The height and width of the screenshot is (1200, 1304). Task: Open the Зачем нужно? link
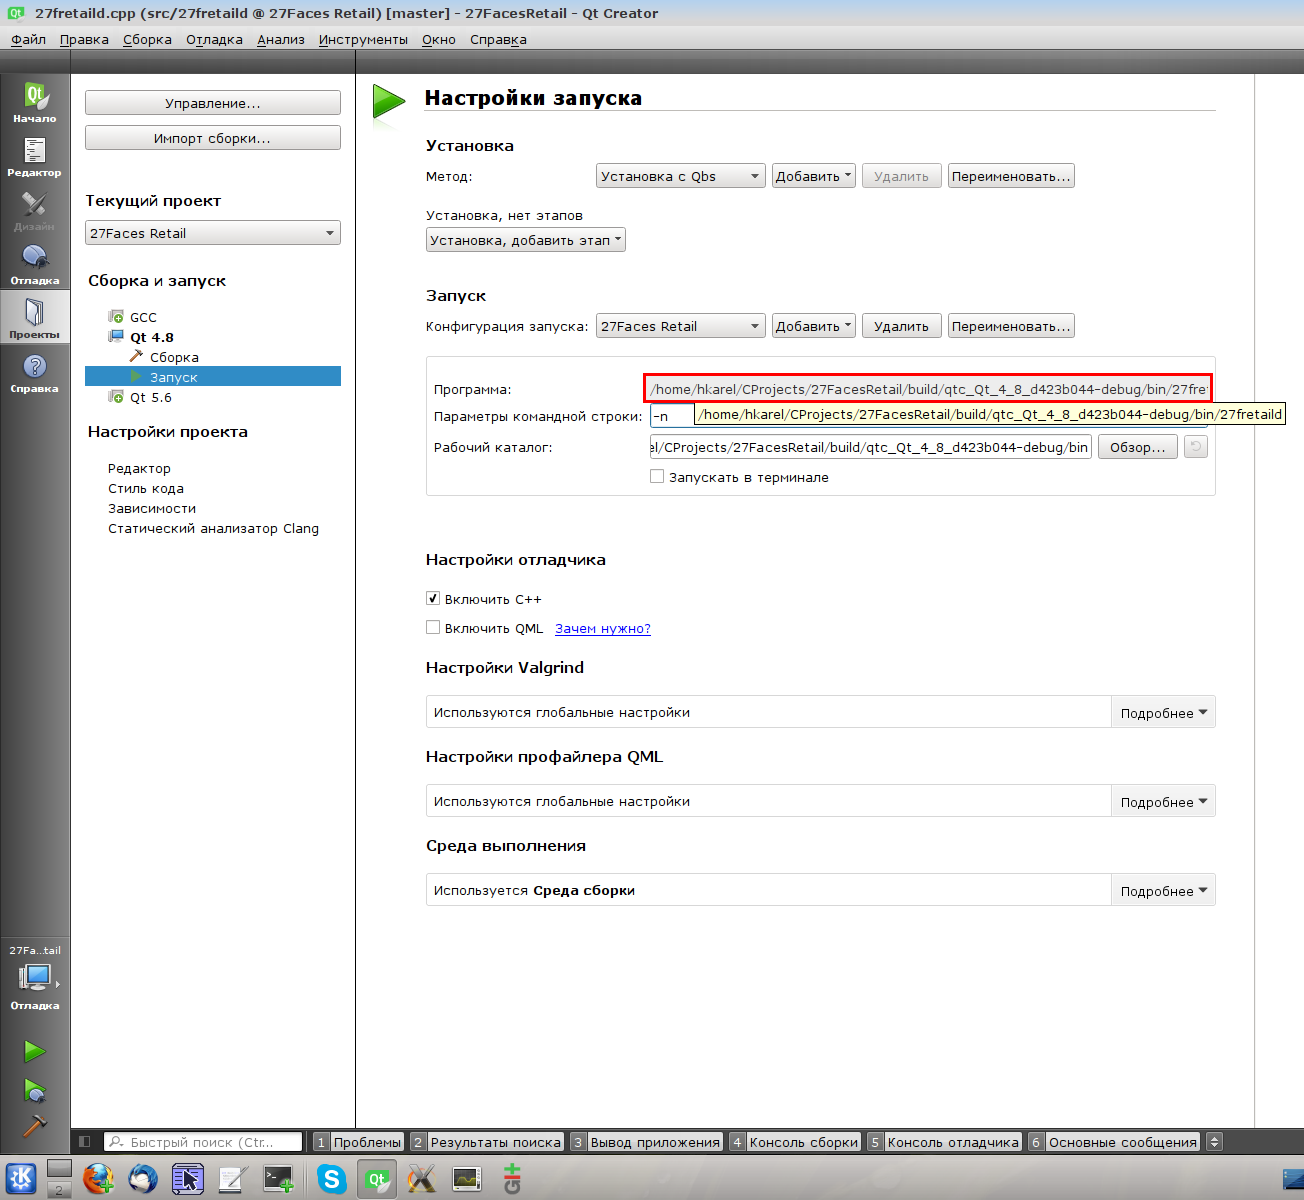tap(602, 629)
